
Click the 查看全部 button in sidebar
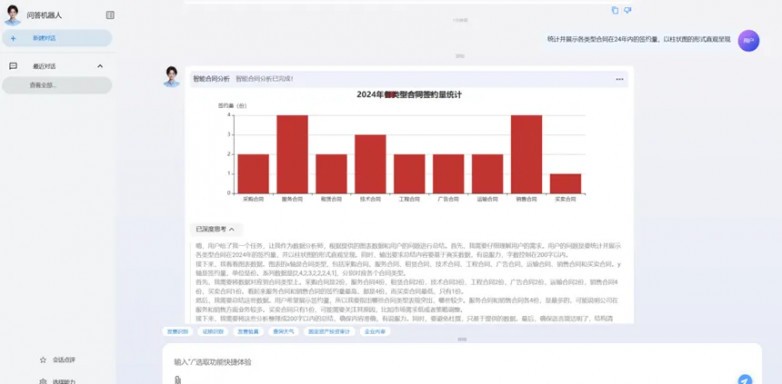pos(57,85)
